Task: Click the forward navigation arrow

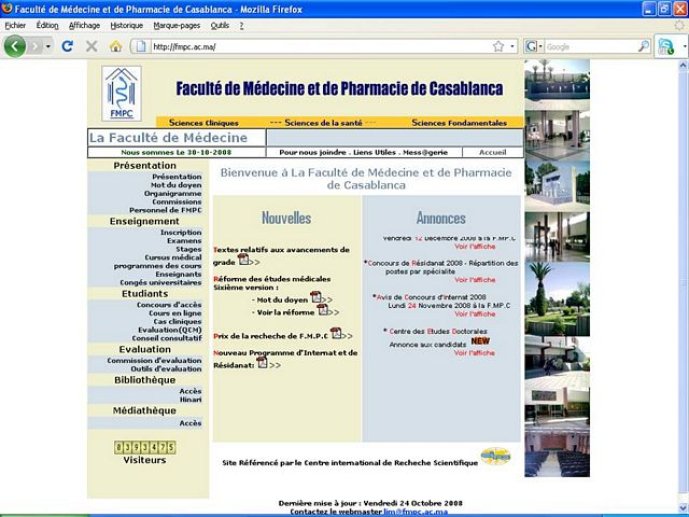Action: [x=35, y=46]
